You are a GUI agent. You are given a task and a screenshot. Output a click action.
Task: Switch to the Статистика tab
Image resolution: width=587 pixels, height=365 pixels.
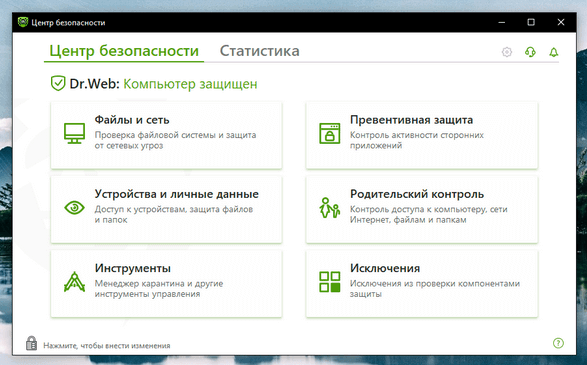coord(259,51)
